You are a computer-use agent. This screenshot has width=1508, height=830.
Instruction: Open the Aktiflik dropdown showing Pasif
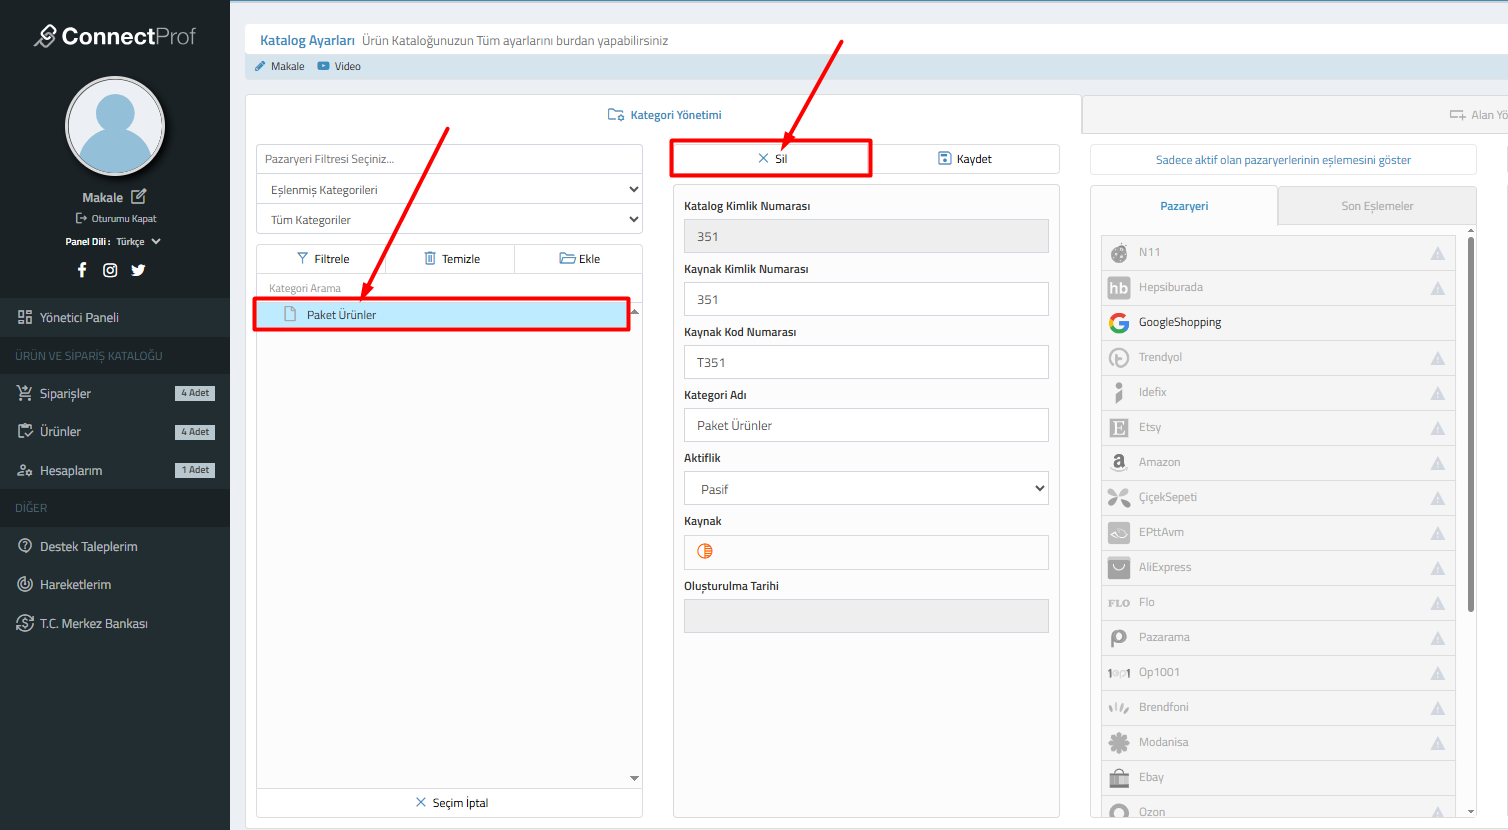866,489
